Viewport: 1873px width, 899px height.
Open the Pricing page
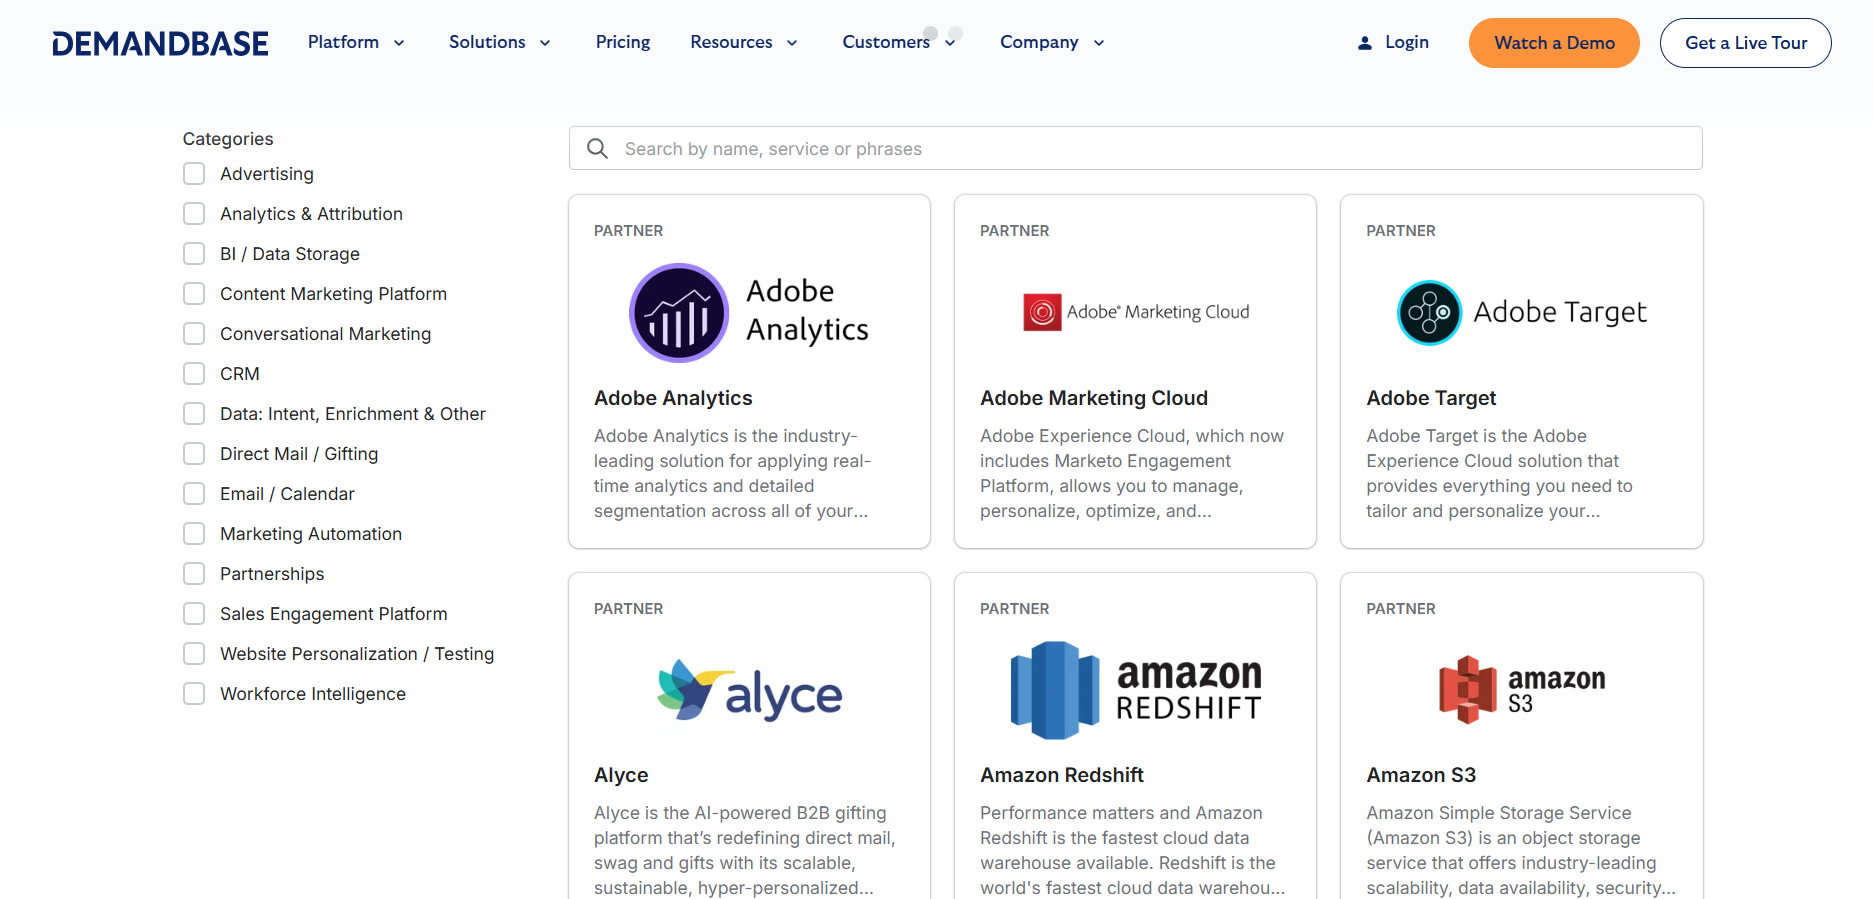click(x=622, y=42)
